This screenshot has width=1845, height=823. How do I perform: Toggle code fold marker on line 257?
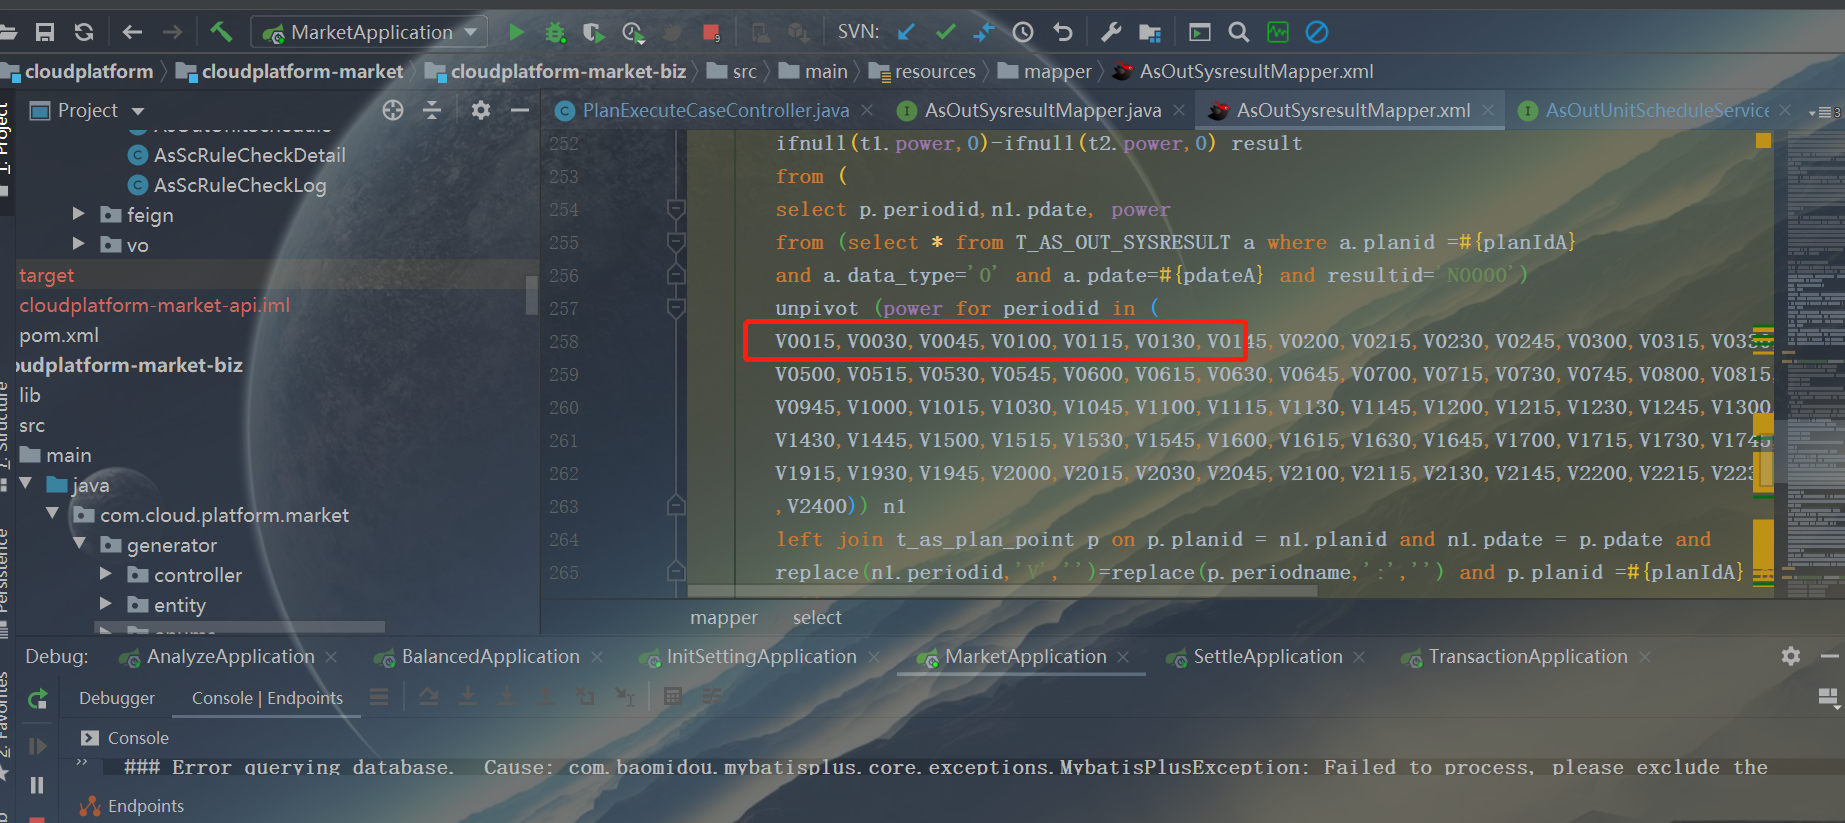676,308
